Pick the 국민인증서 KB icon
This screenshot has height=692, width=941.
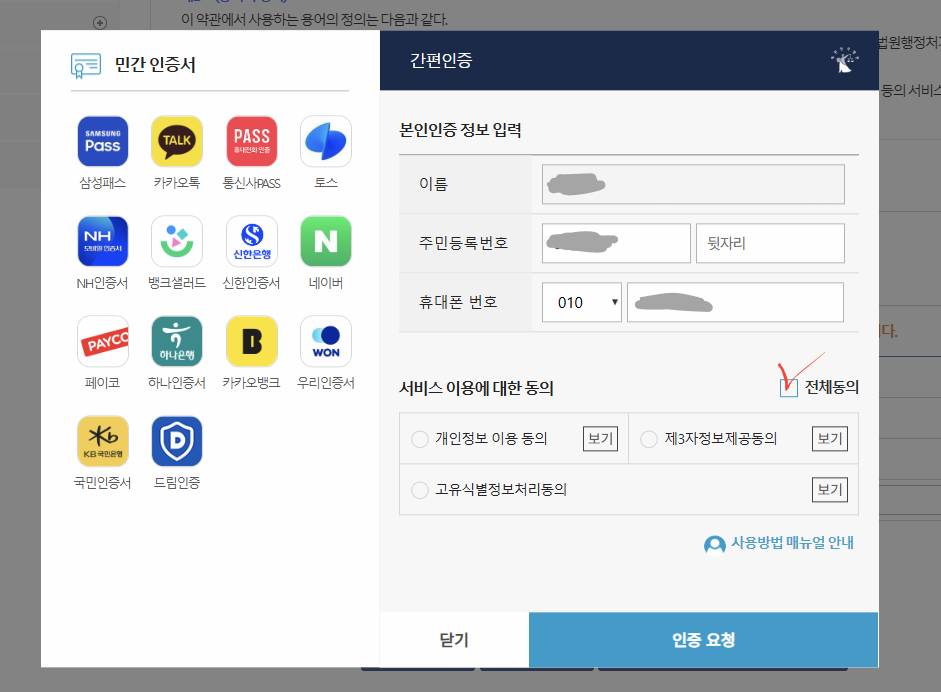coord(104,440)
